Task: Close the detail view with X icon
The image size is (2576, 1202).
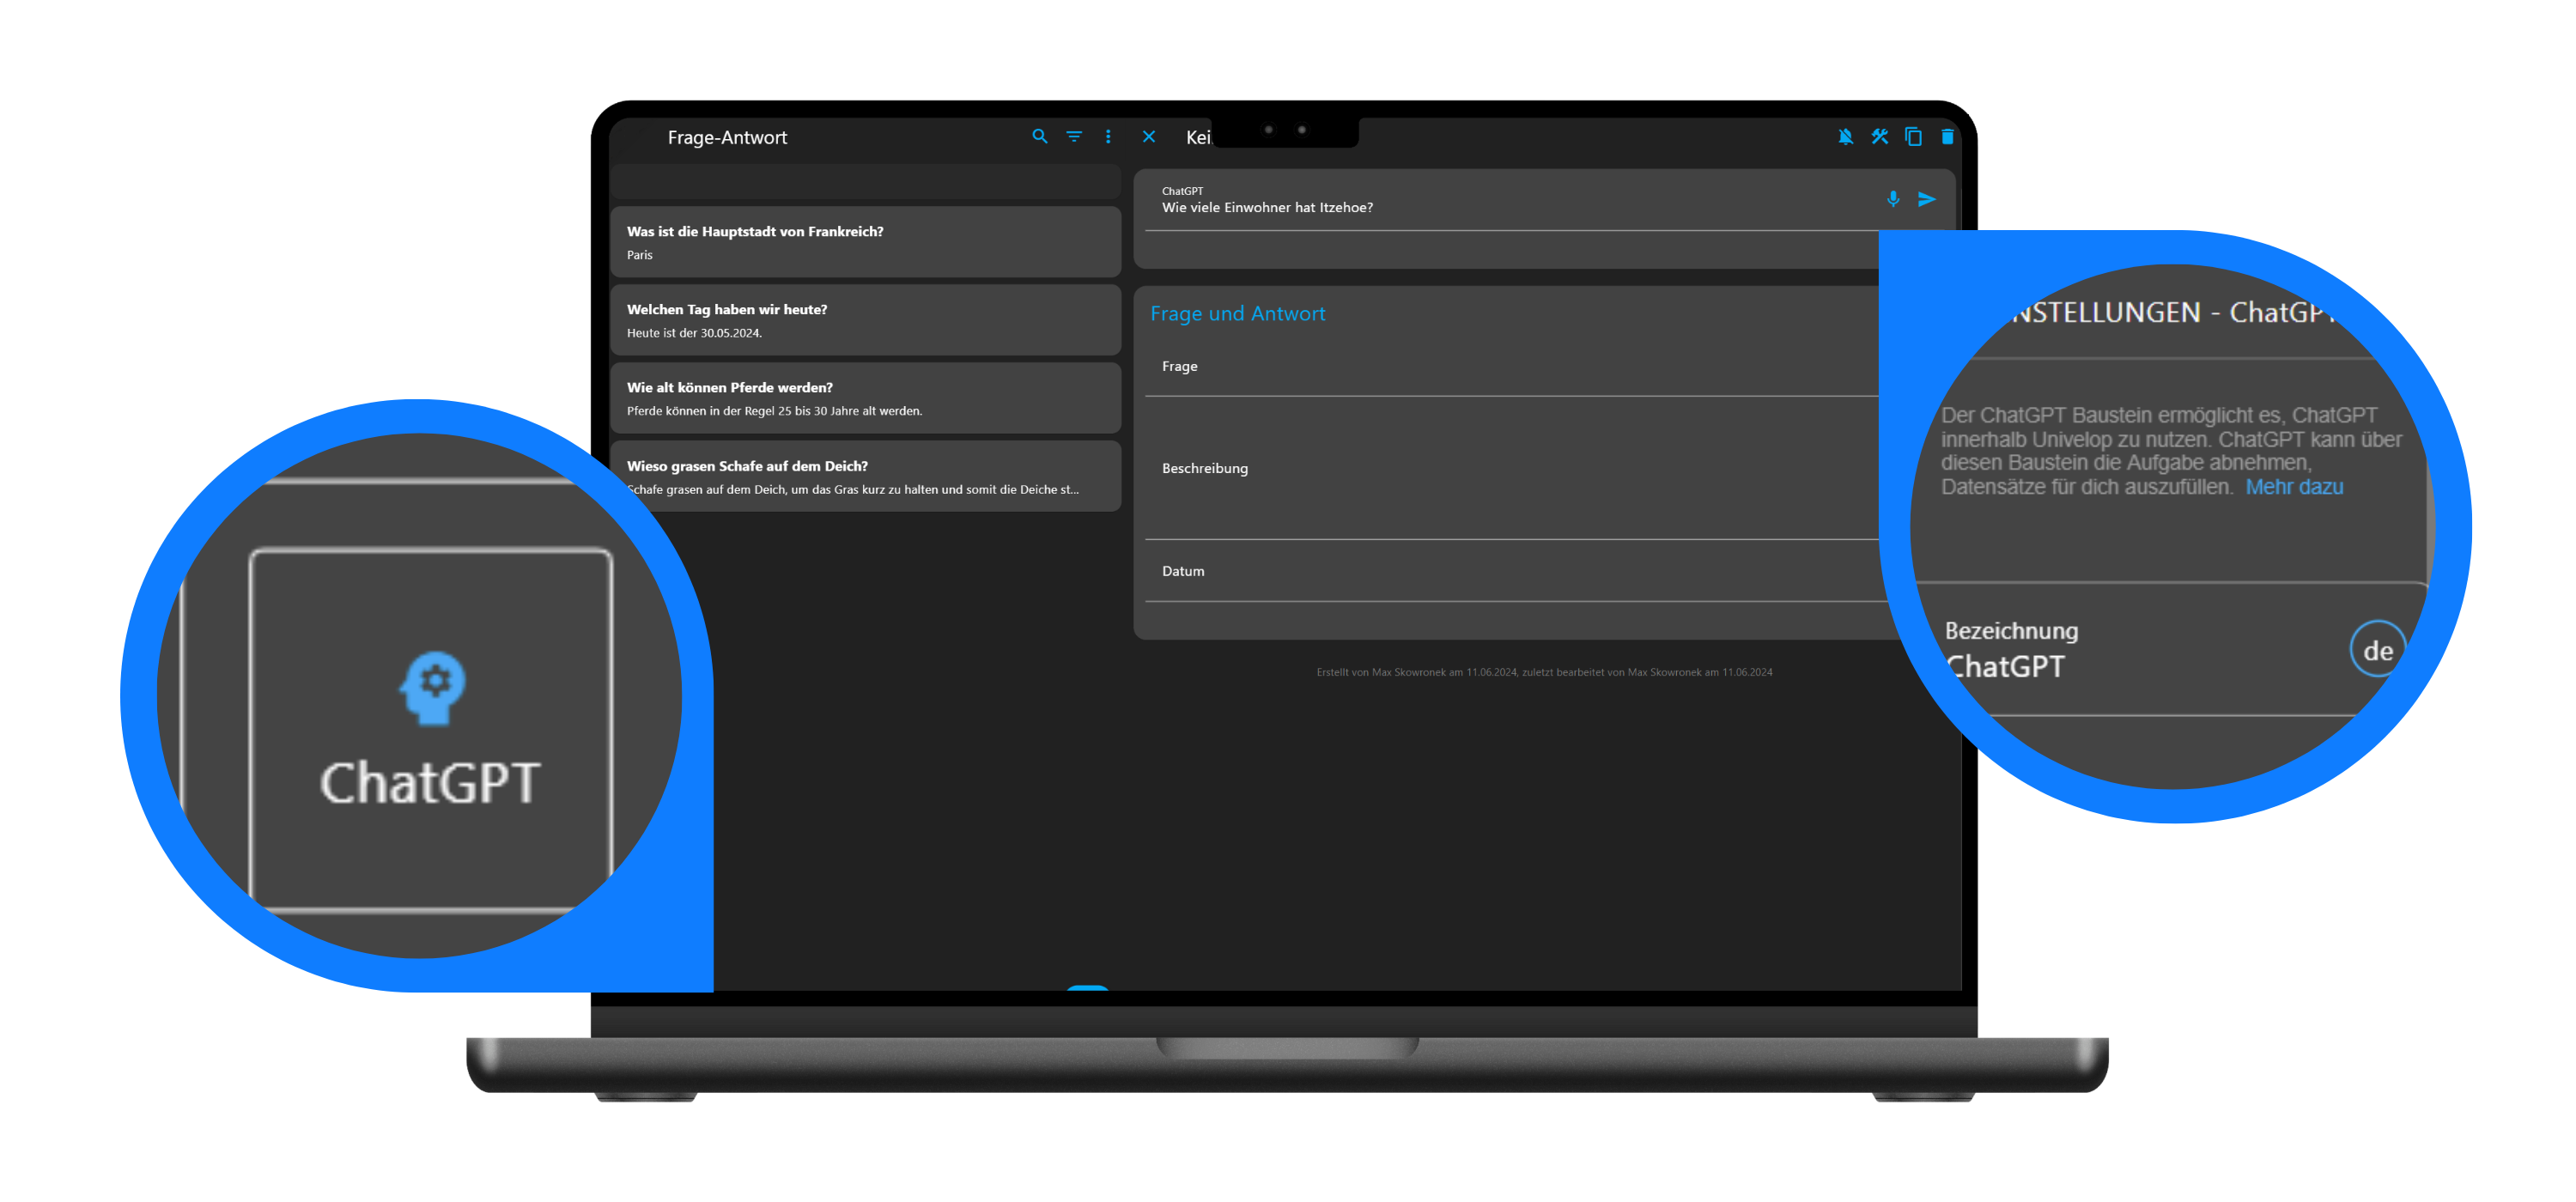Action: click(1149, 136)
